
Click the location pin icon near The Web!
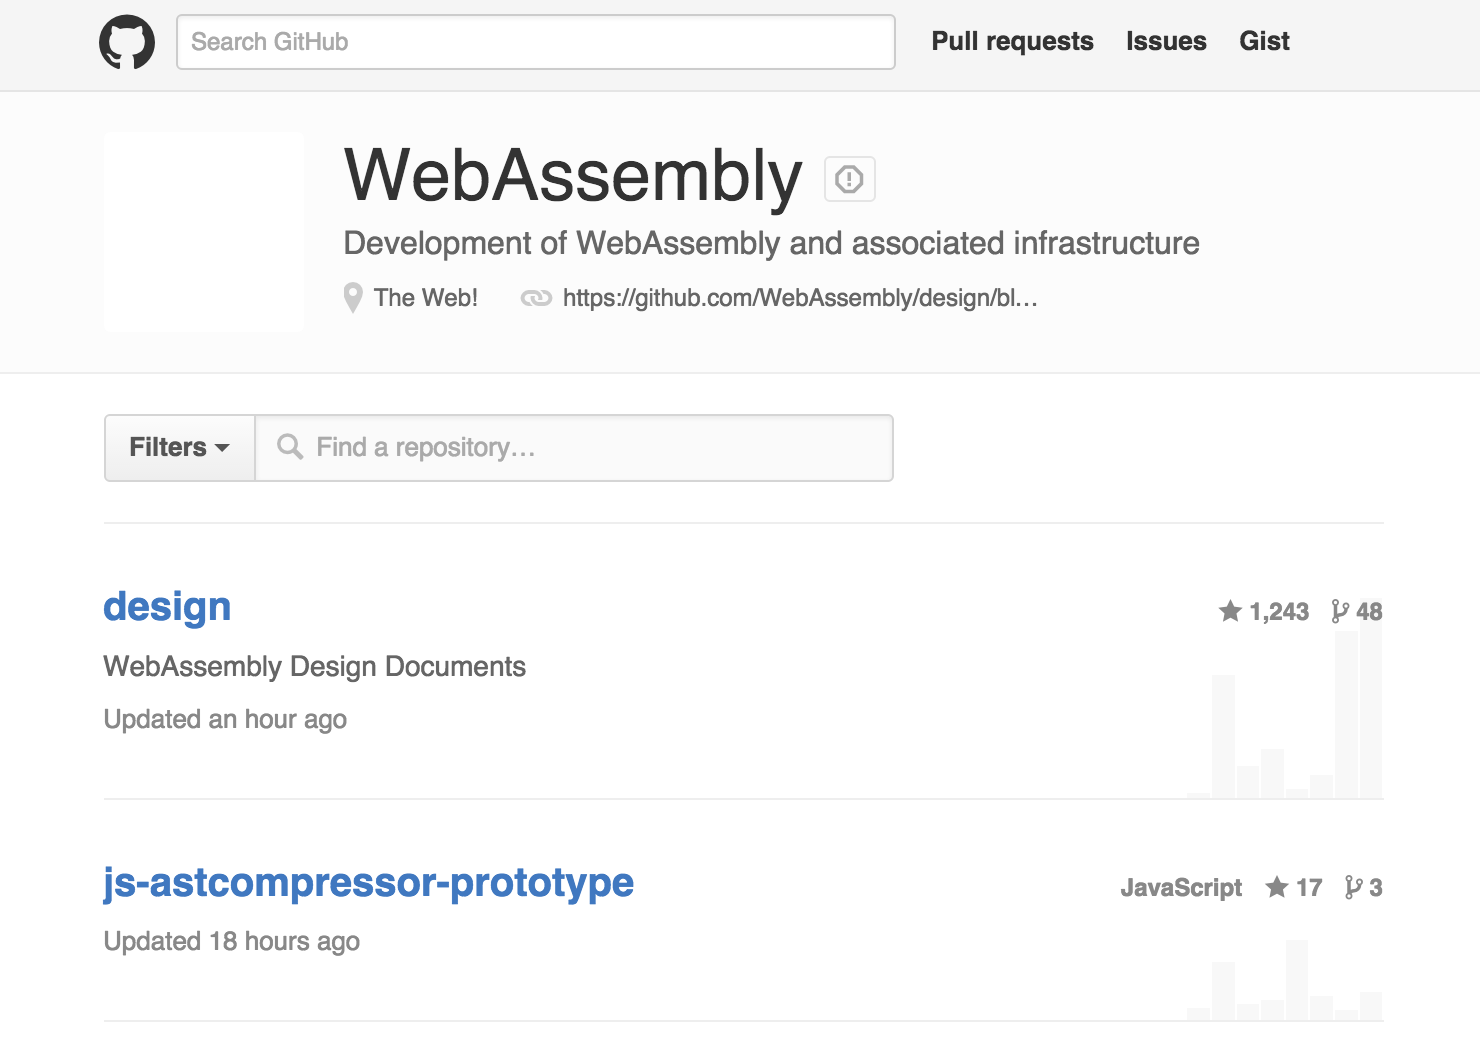click(353, 297)
